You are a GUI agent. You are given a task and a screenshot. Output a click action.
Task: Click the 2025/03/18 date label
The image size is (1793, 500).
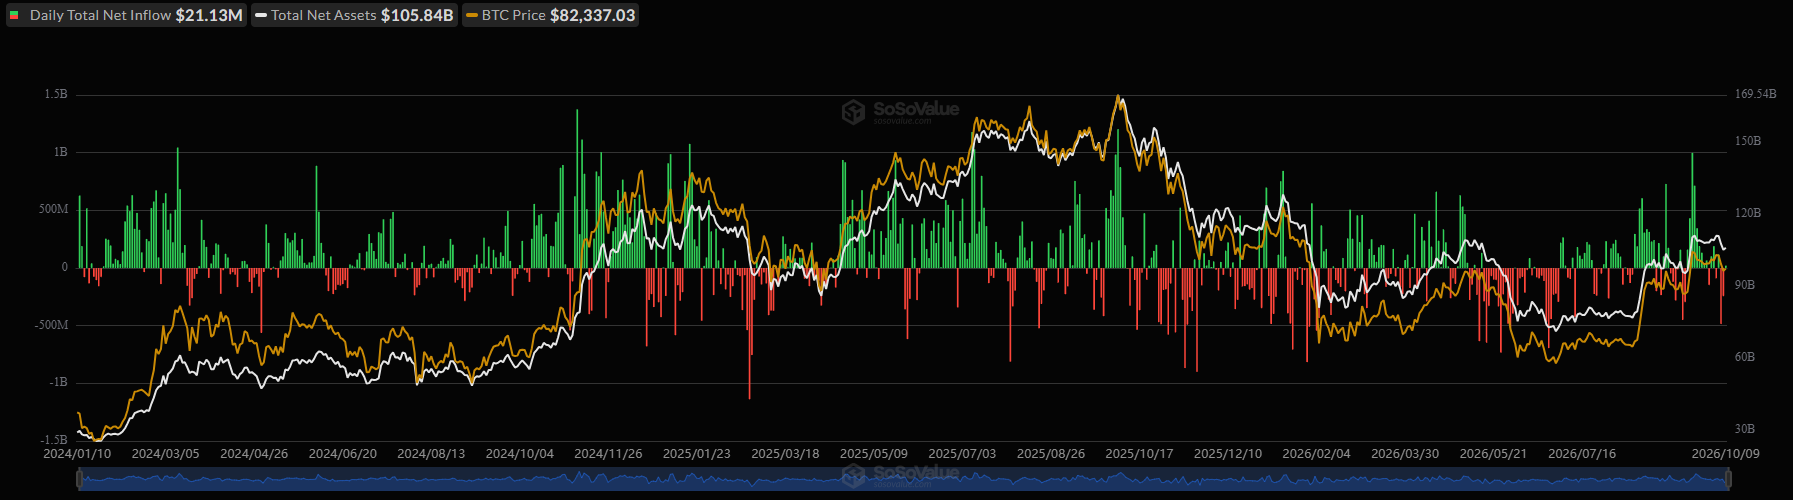(785, 454)
